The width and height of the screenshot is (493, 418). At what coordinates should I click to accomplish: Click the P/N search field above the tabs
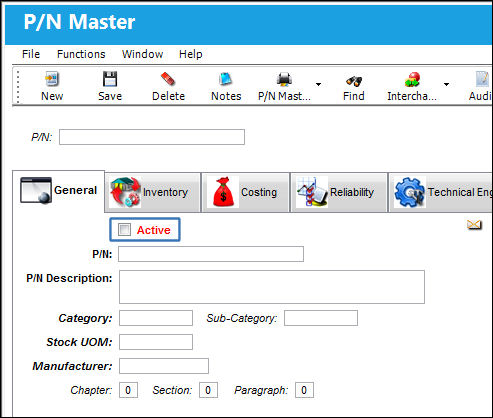pyautogui.click(x=152, y=137)
